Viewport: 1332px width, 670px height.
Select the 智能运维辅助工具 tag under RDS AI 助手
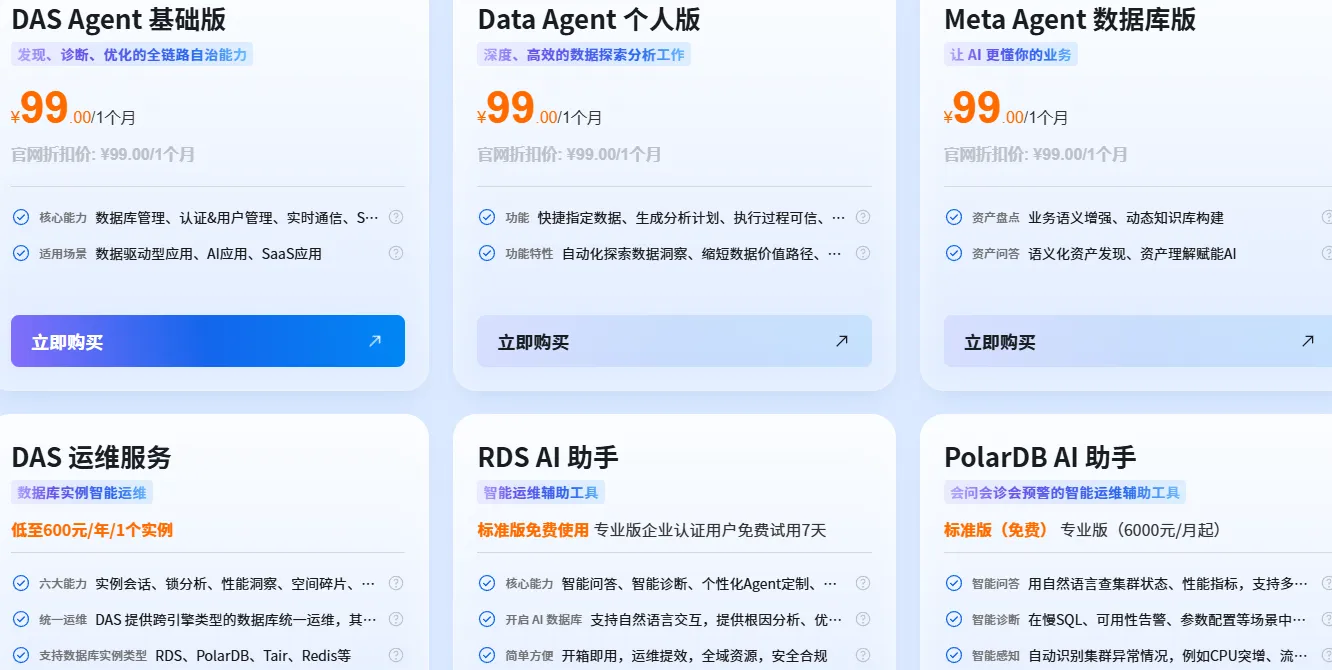pos(541,492)
